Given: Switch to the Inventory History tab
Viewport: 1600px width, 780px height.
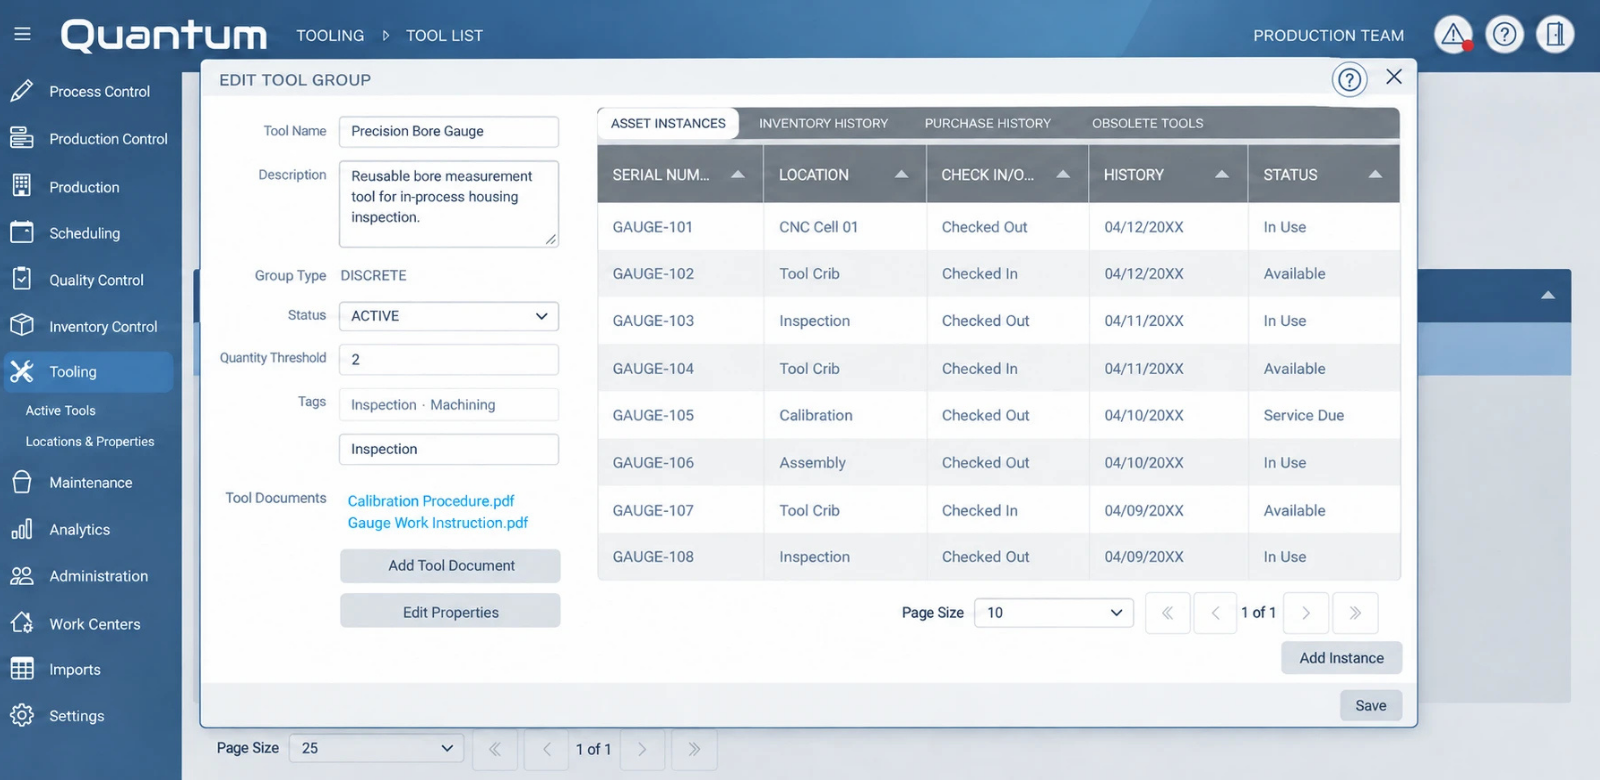Looking at the screenshot, I should (x=823, y=123).
